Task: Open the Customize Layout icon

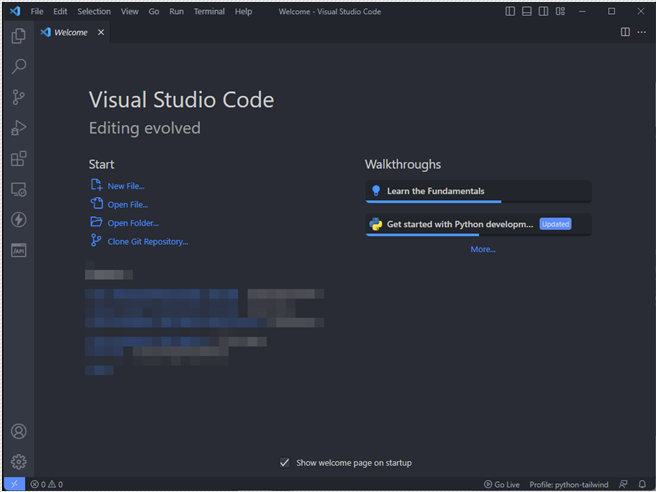Action: (x=560, y=11)
